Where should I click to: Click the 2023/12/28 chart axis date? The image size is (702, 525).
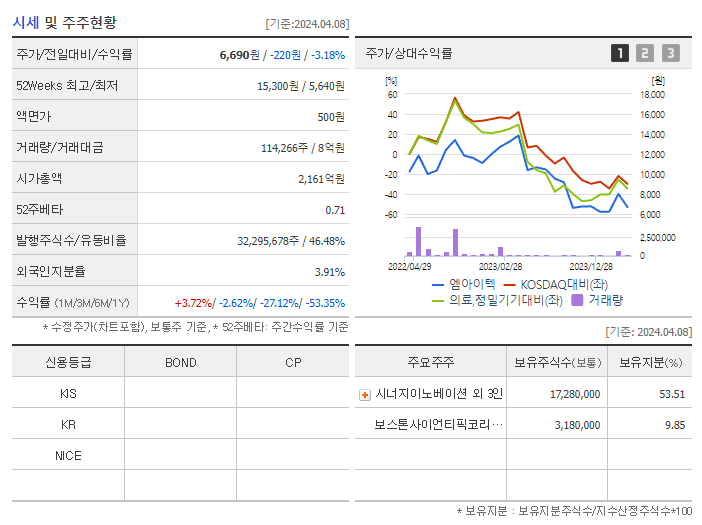click(591, 267)
